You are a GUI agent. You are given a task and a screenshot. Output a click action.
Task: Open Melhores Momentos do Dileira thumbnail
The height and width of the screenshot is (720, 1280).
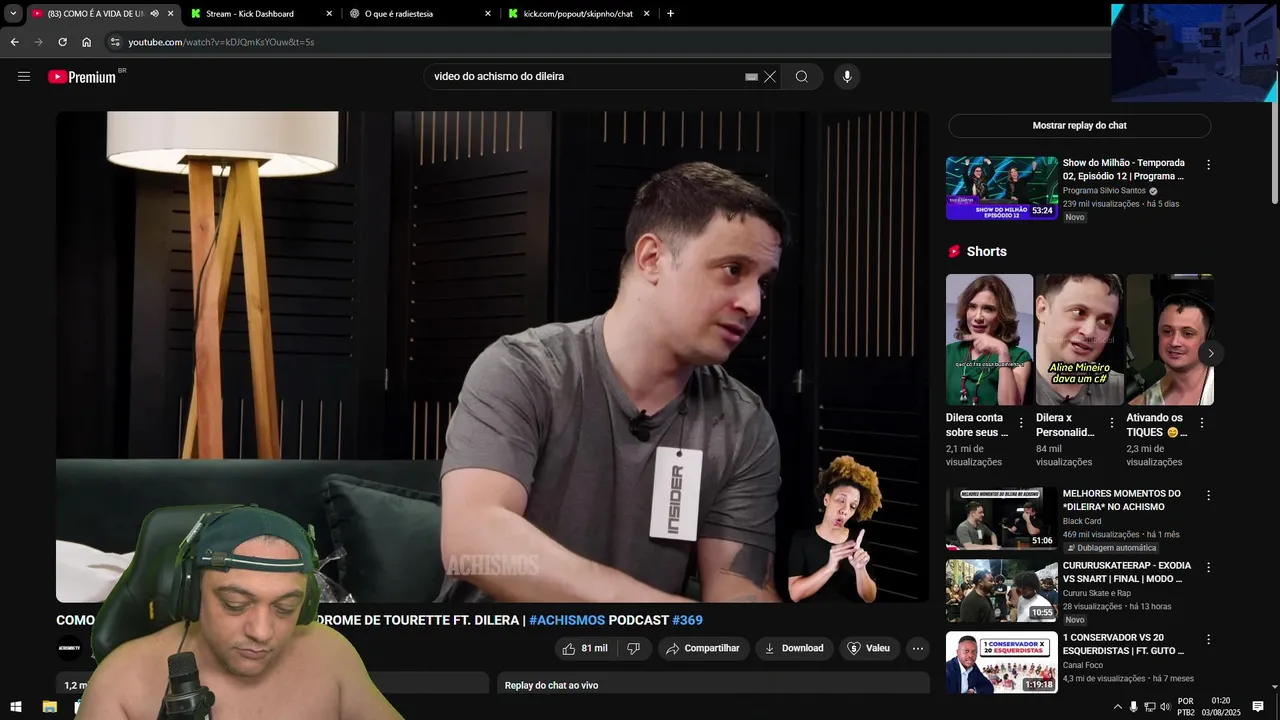click(x=1002, y=519)
